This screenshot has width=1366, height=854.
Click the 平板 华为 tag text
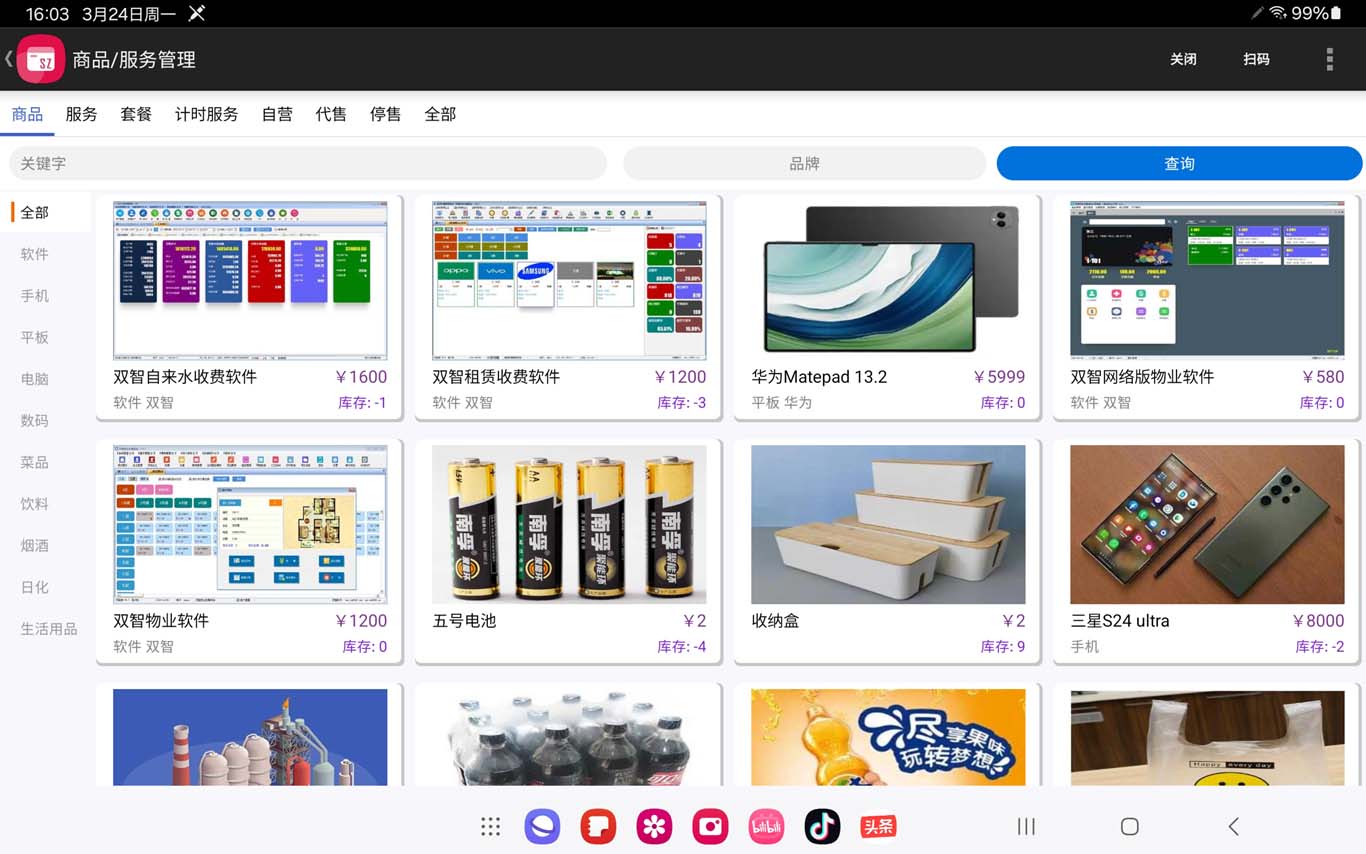[782, 403]
